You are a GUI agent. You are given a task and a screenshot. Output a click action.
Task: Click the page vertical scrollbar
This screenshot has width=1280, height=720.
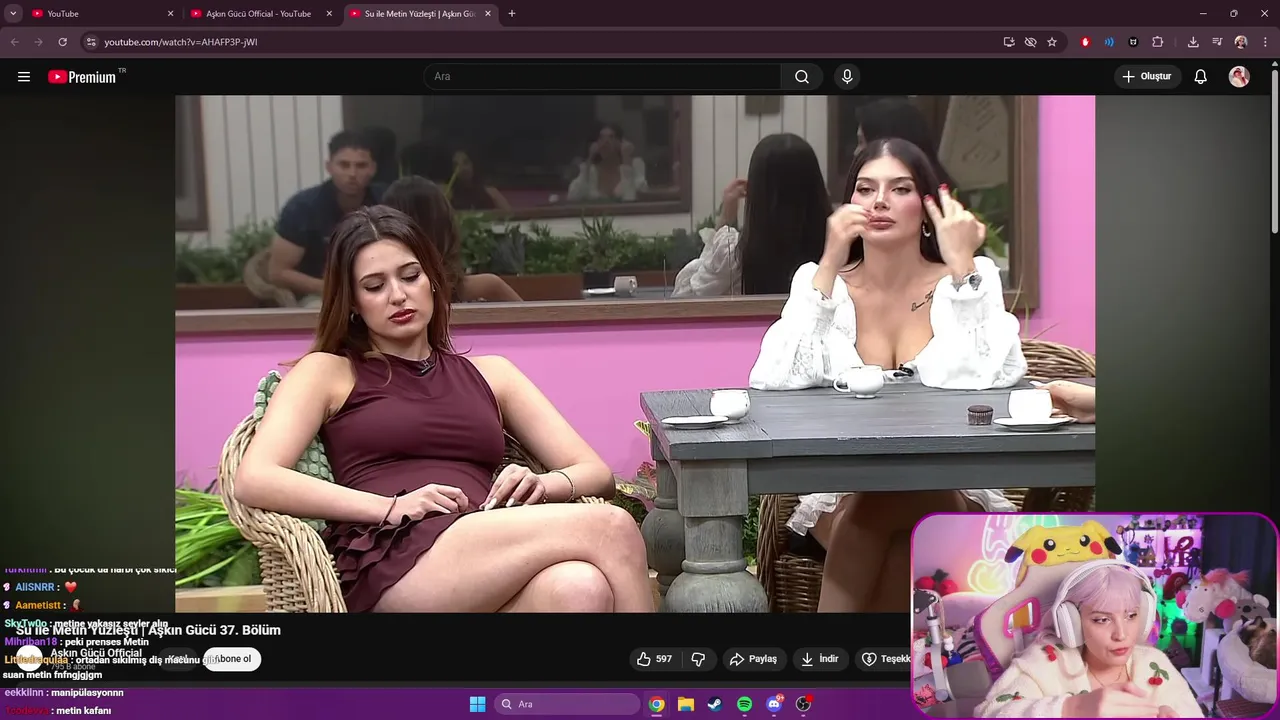1274,150
